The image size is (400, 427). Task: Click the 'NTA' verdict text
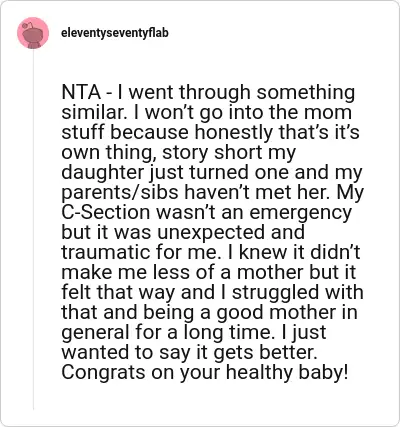[x=81, y=92]
